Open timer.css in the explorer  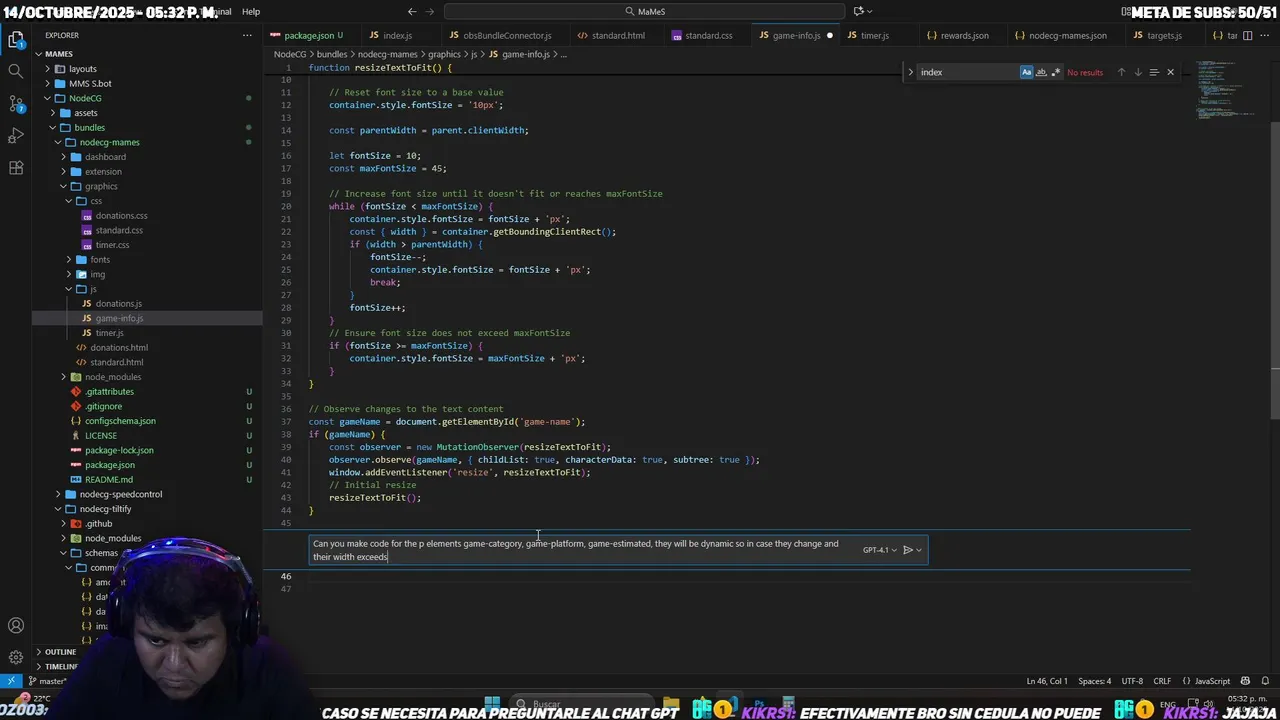(112, 245)
